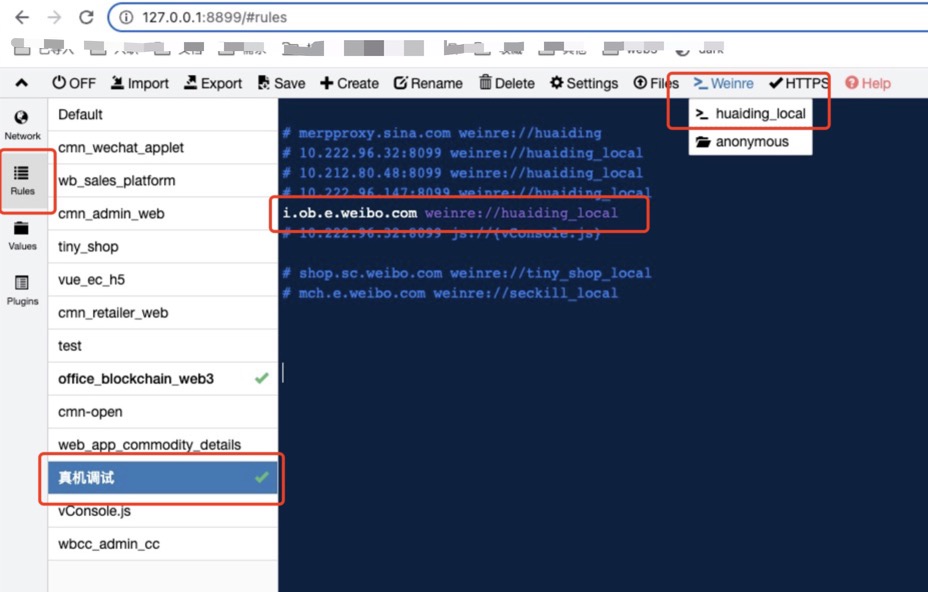Click the browser address bar
The height and width of the screenshot is (592, 928).
pos(500,17)
